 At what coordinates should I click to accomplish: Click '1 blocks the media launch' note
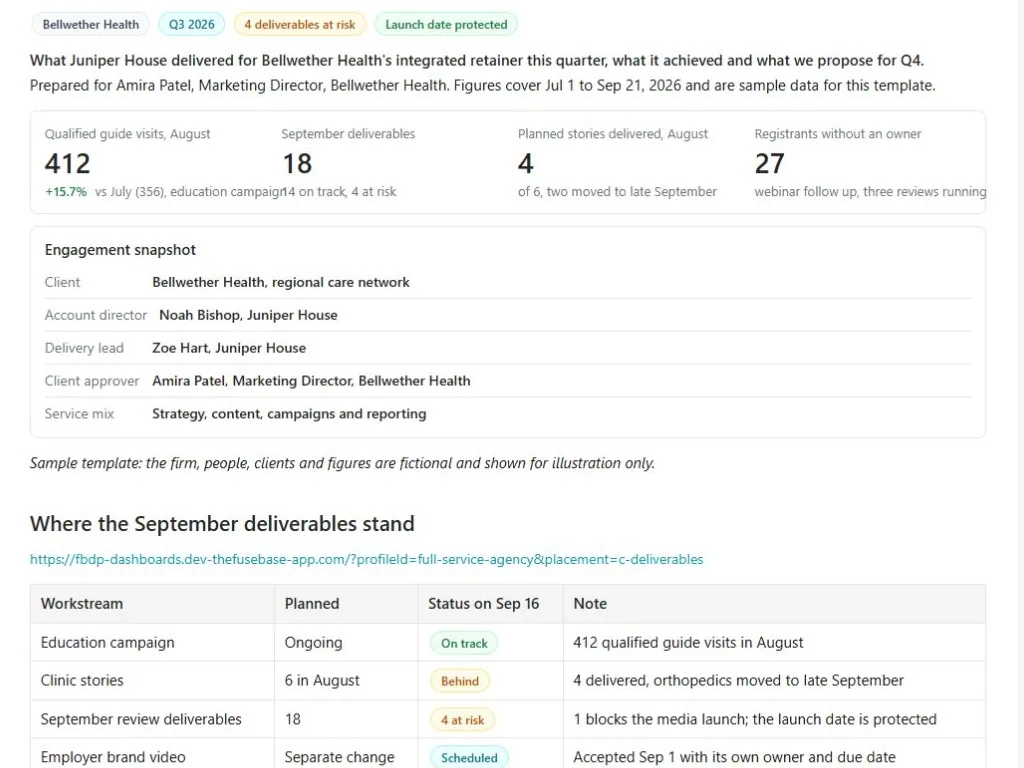click(x=755, y=719)
